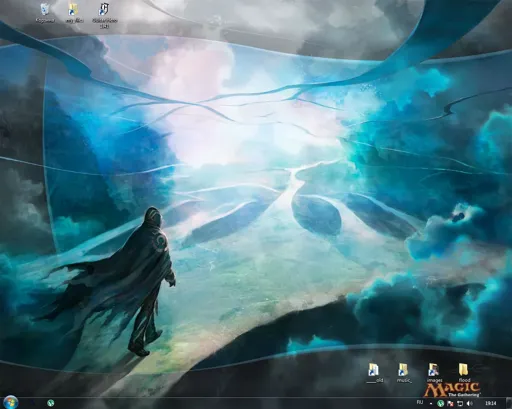Open the Windows Start menu orb

11,402
